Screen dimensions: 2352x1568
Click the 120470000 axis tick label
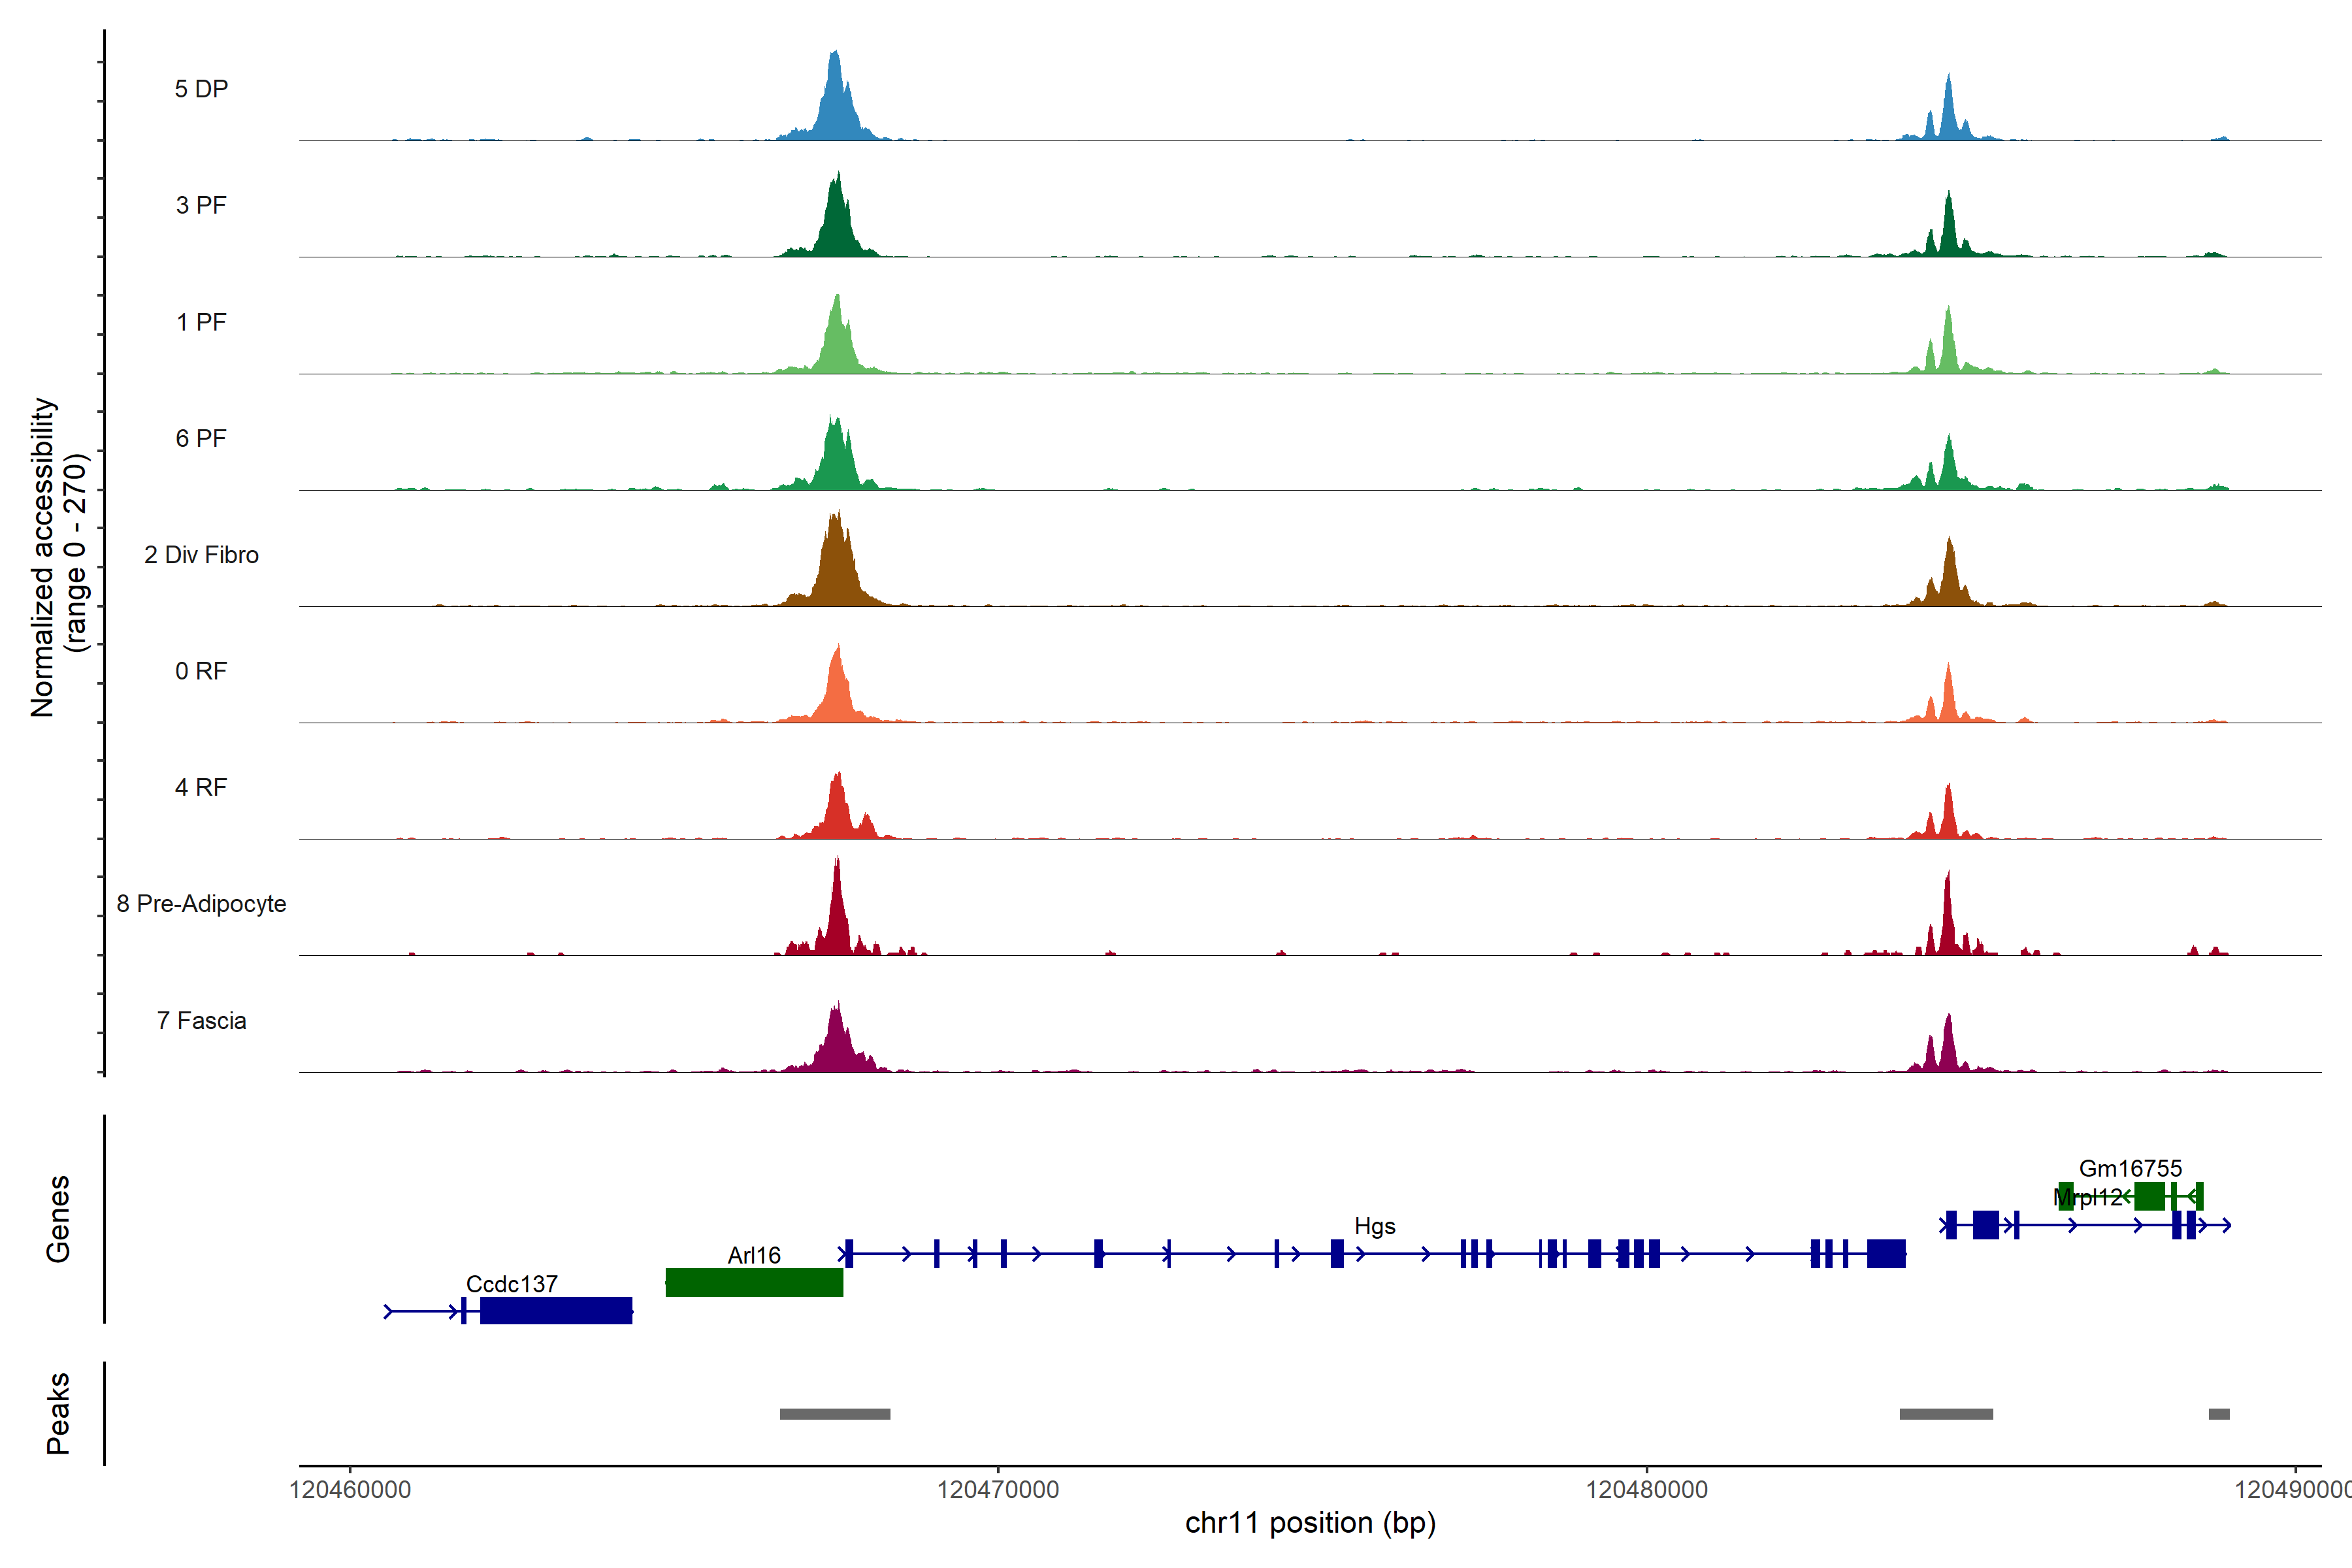point(997,1490)
